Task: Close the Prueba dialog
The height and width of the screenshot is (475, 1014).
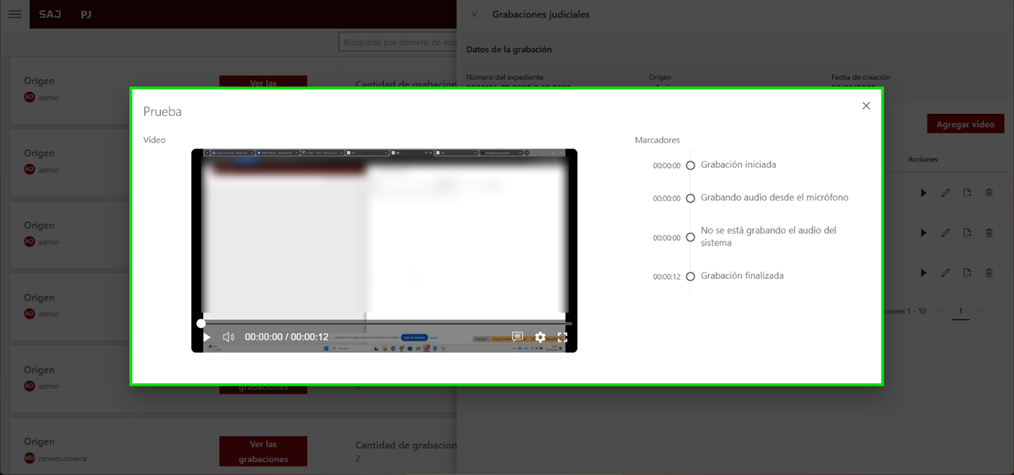Action: 866,106
